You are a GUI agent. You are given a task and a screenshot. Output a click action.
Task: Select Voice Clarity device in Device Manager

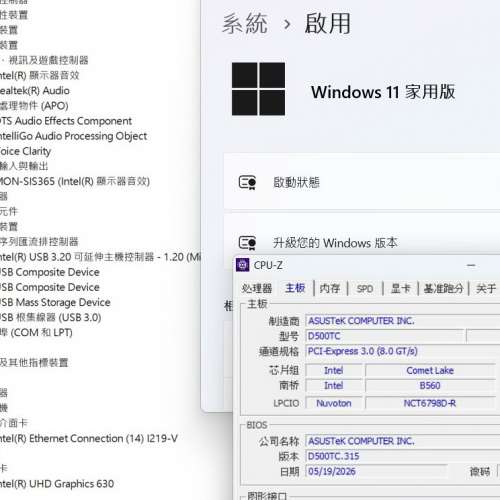click(x=25, y=151)
